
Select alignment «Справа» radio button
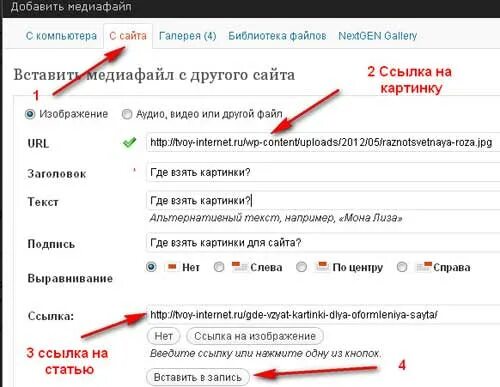click(402, 267)
